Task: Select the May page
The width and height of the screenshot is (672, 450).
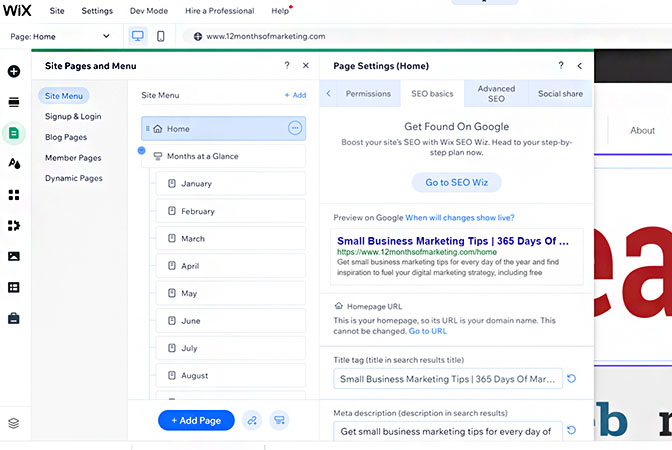Action: point(231,293)
